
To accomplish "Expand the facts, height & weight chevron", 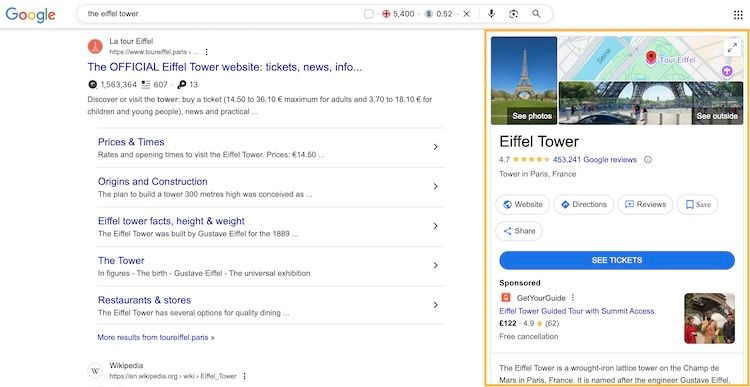I will click(x=435, y=226).
